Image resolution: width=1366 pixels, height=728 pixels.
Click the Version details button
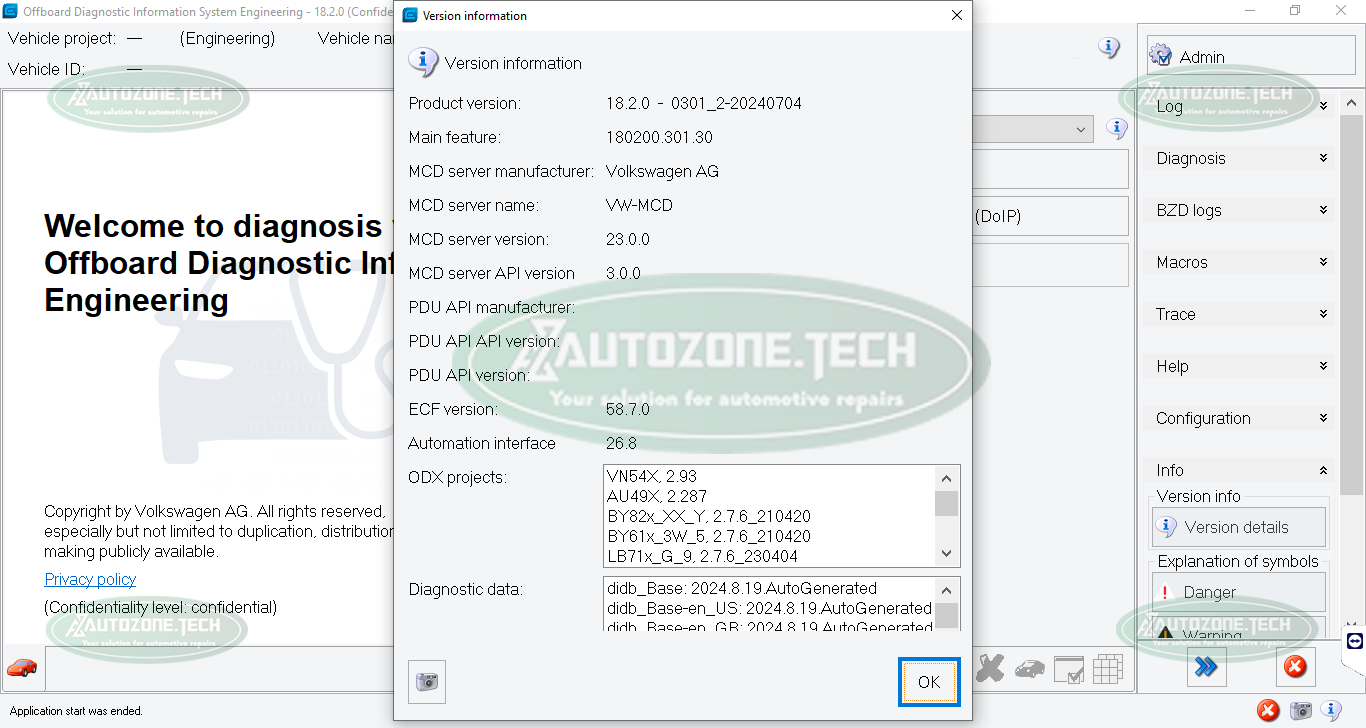(1238, 527)
